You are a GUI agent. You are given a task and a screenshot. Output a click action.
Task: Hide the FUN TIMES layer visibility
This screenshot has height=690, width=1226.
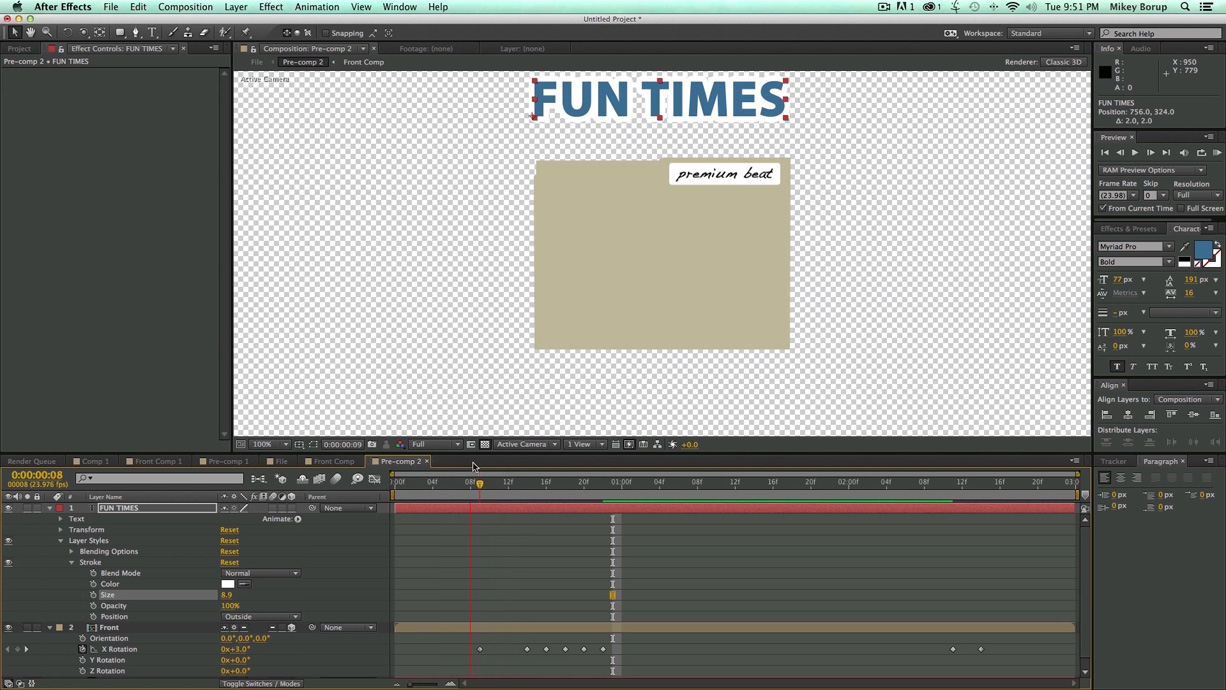pyautogui.click(x=8, y=507)
